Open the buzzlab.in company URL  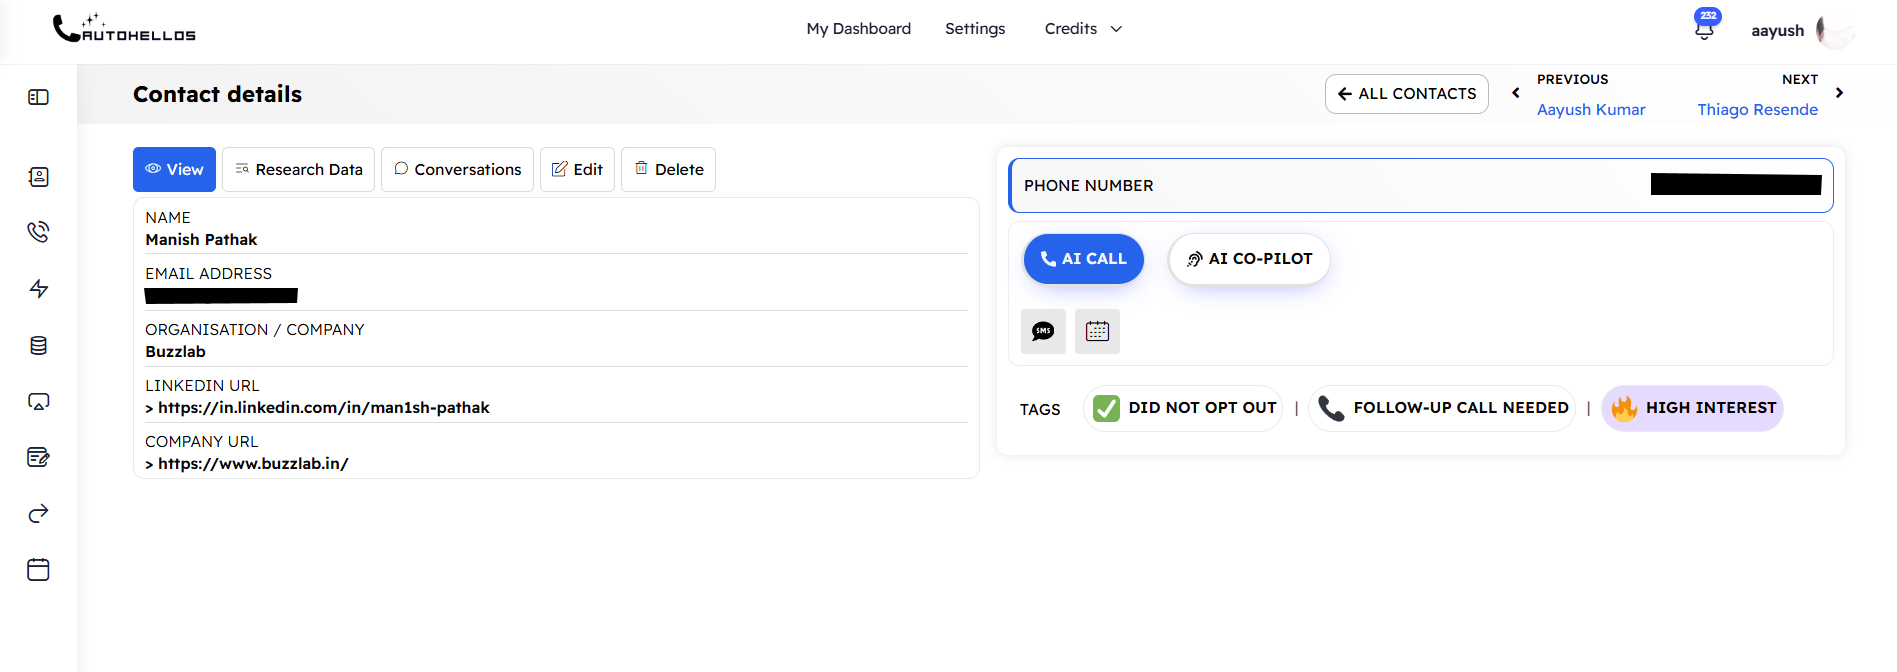point(253,464)
